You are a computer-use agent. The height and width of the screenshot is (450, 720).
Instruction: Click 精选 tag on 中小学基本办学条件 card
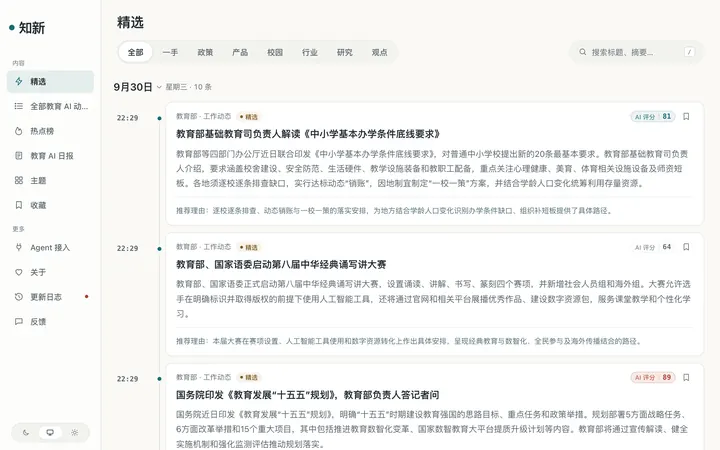(249, 117)
